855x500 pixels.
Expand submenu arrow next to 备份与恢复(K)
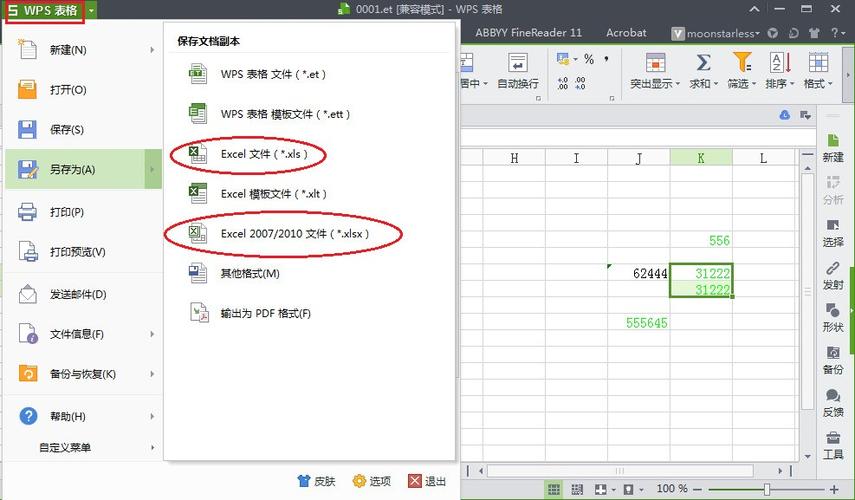pos(152,374)
